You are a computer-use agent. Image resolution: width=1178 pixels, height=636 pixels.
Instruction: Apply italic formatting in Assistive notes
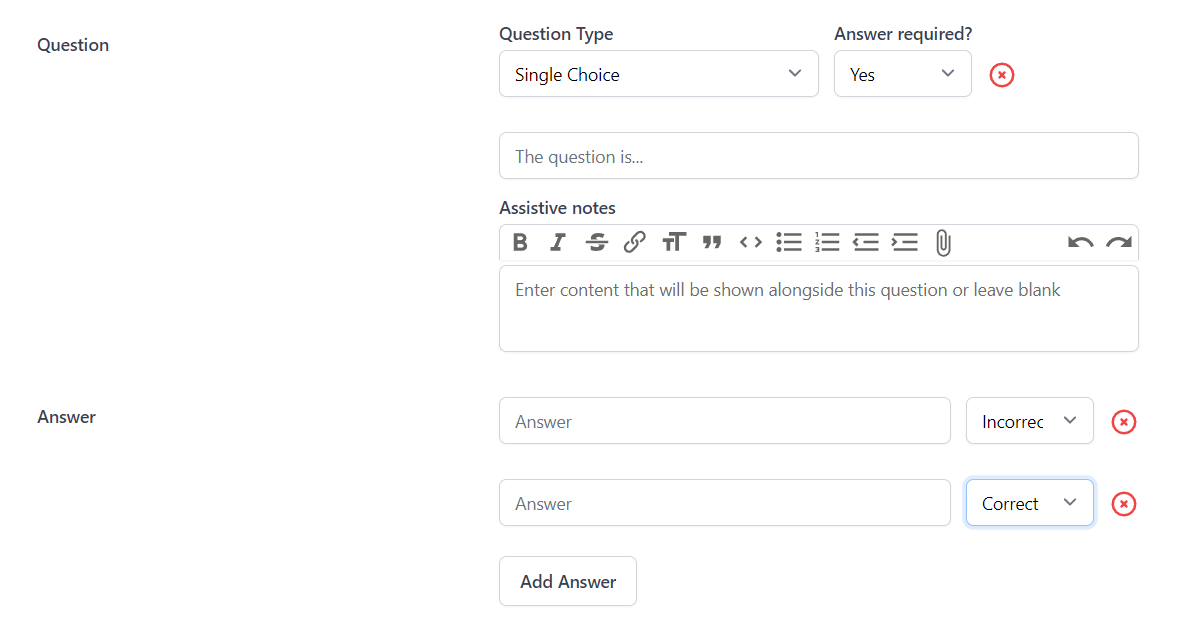[x=557, y=243]
